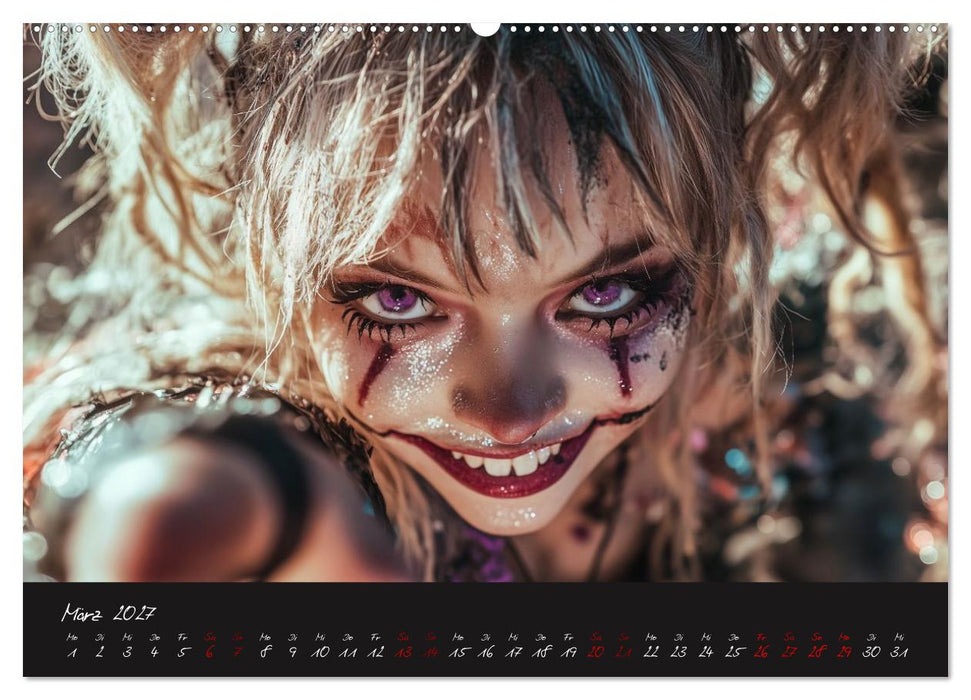Click the "März 2027" month heading

click(108, 613)
